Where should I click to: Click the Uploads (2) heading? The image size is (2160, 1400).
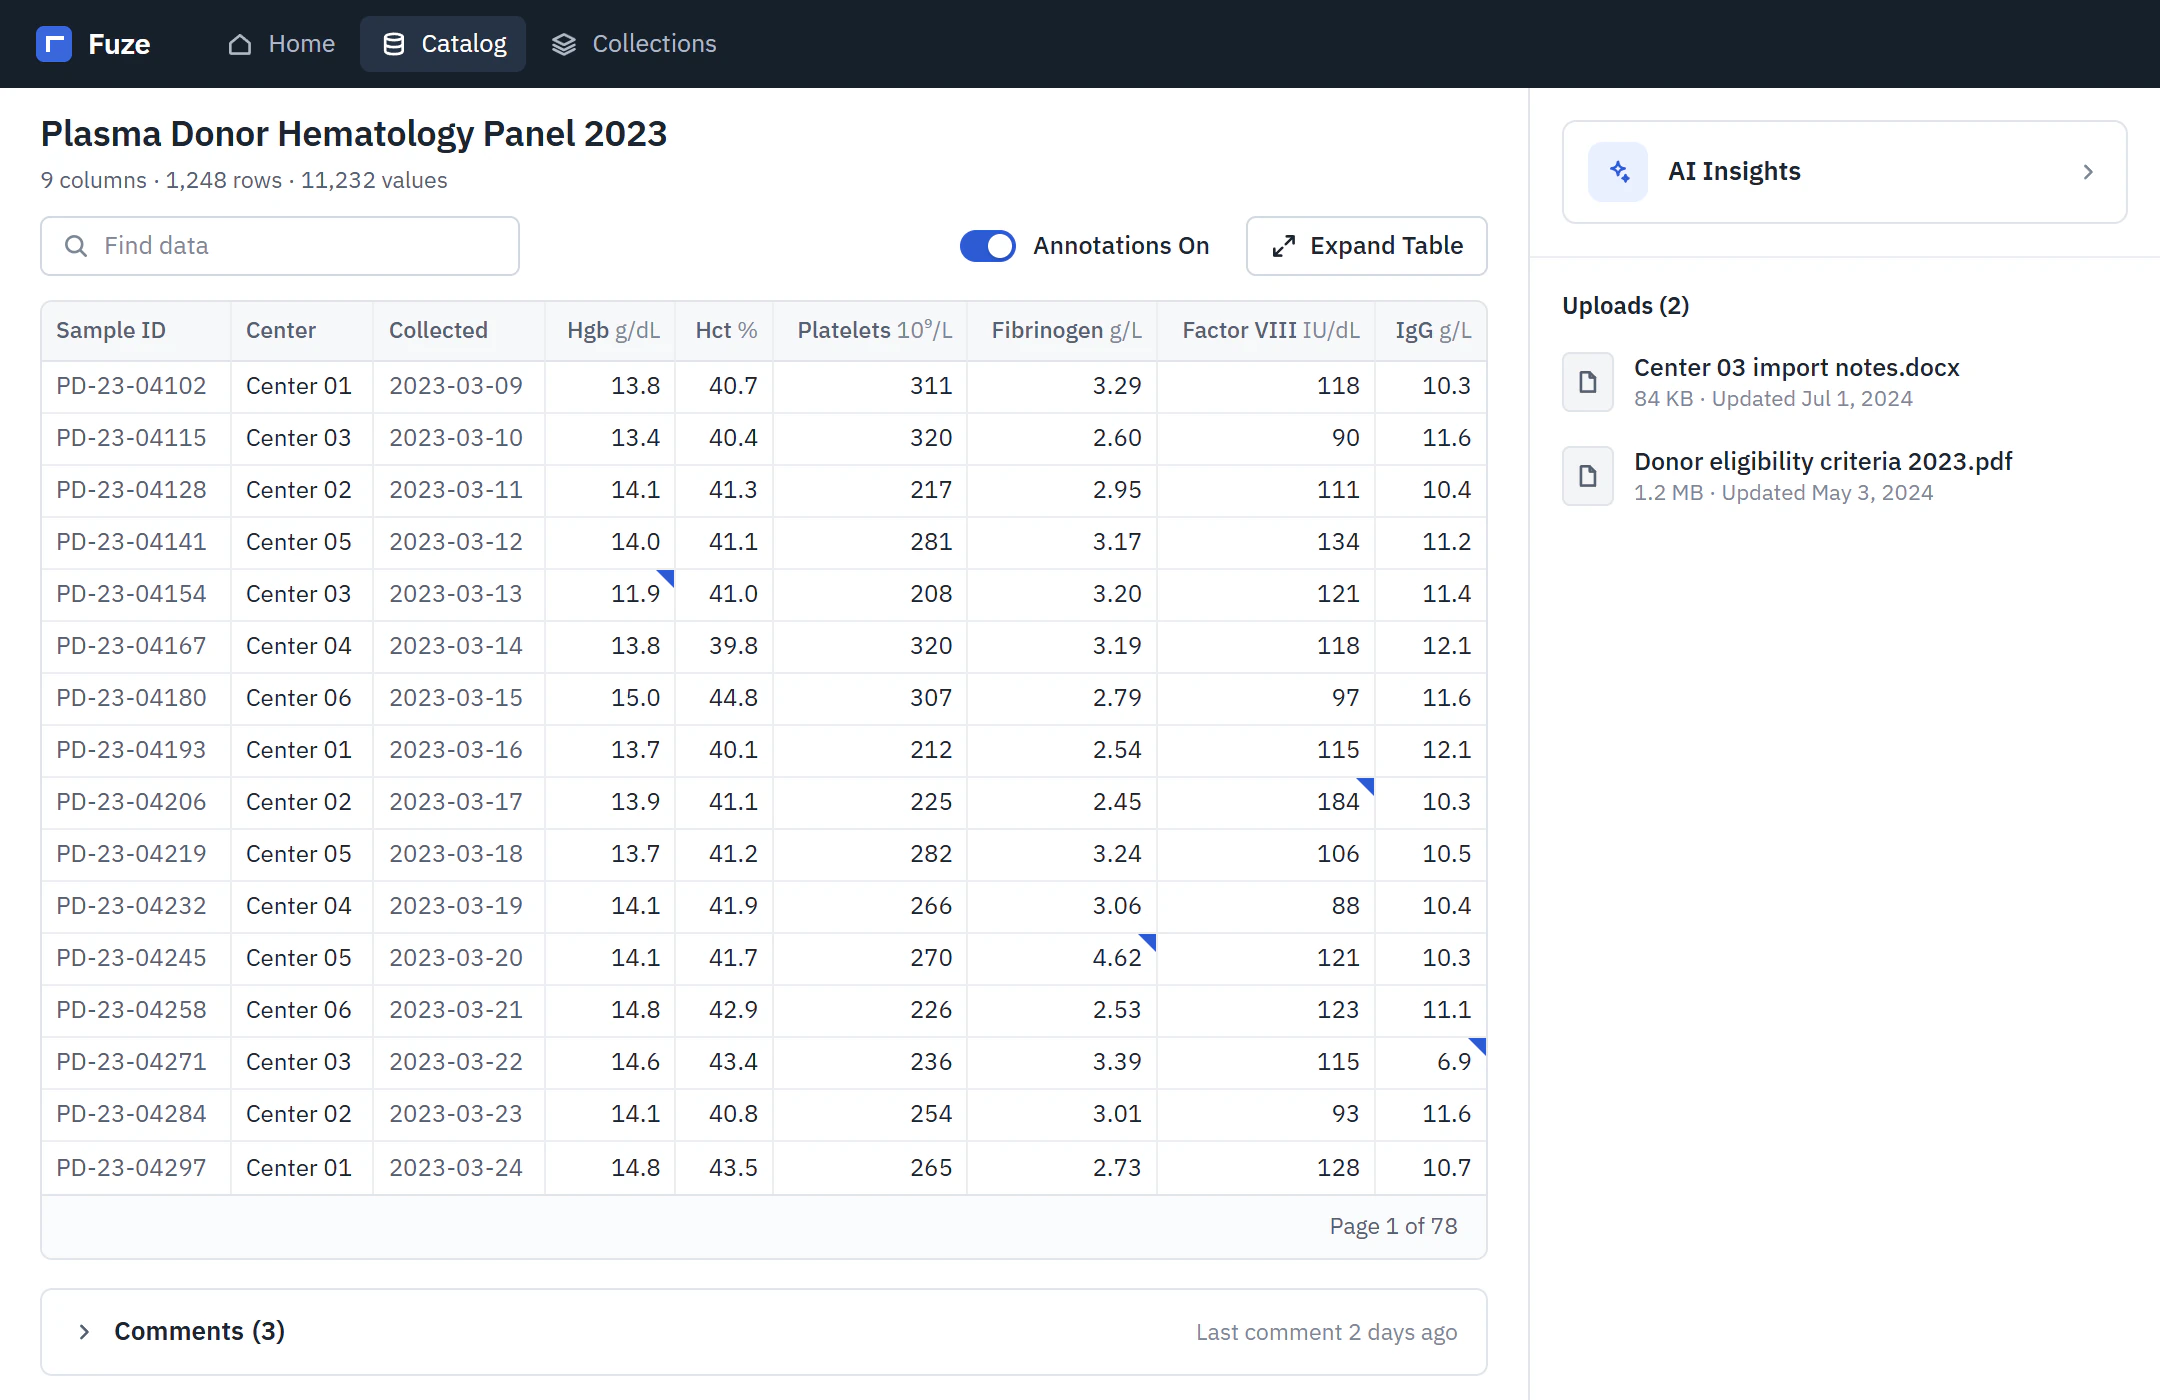(1626, 306)
